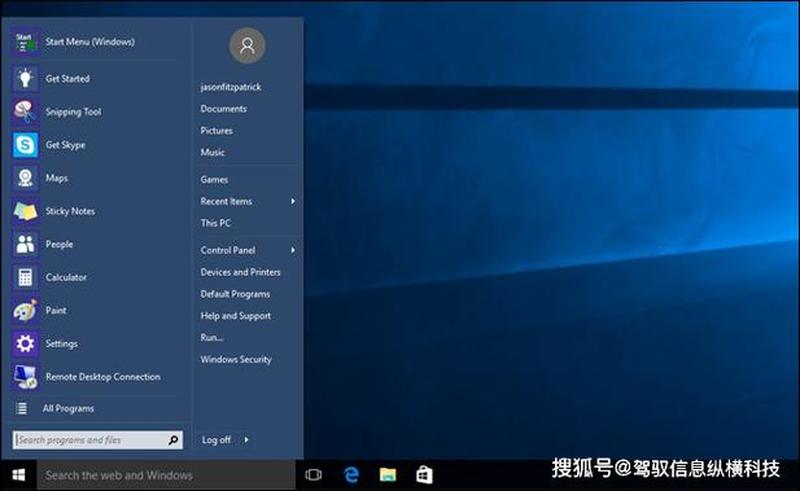Open the Maps app icon
800x491 pixels.
[x=25, y=178]
